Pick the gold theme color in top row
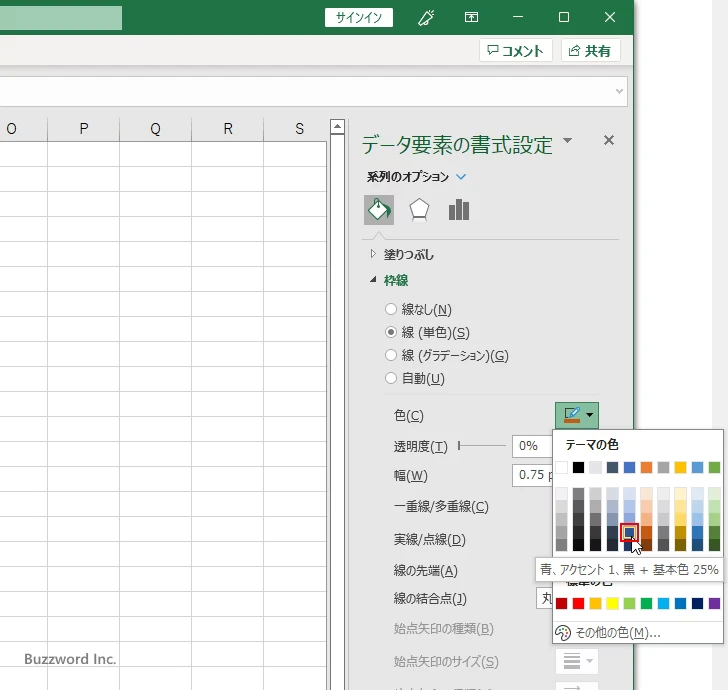 coord(680,467)
